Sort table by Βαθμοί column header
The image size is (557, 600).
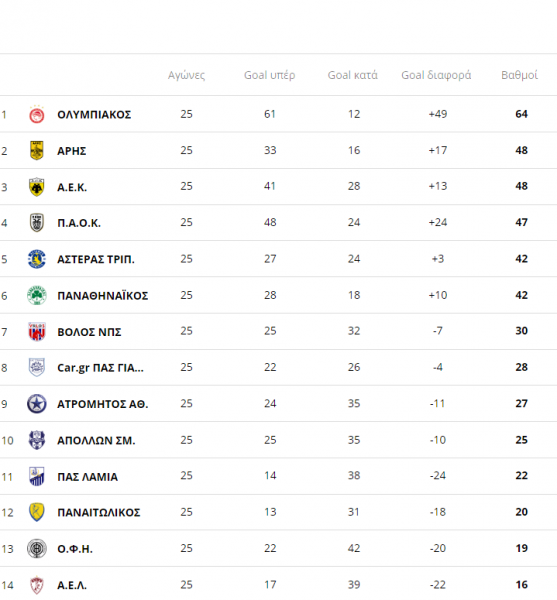click(519, 75)
